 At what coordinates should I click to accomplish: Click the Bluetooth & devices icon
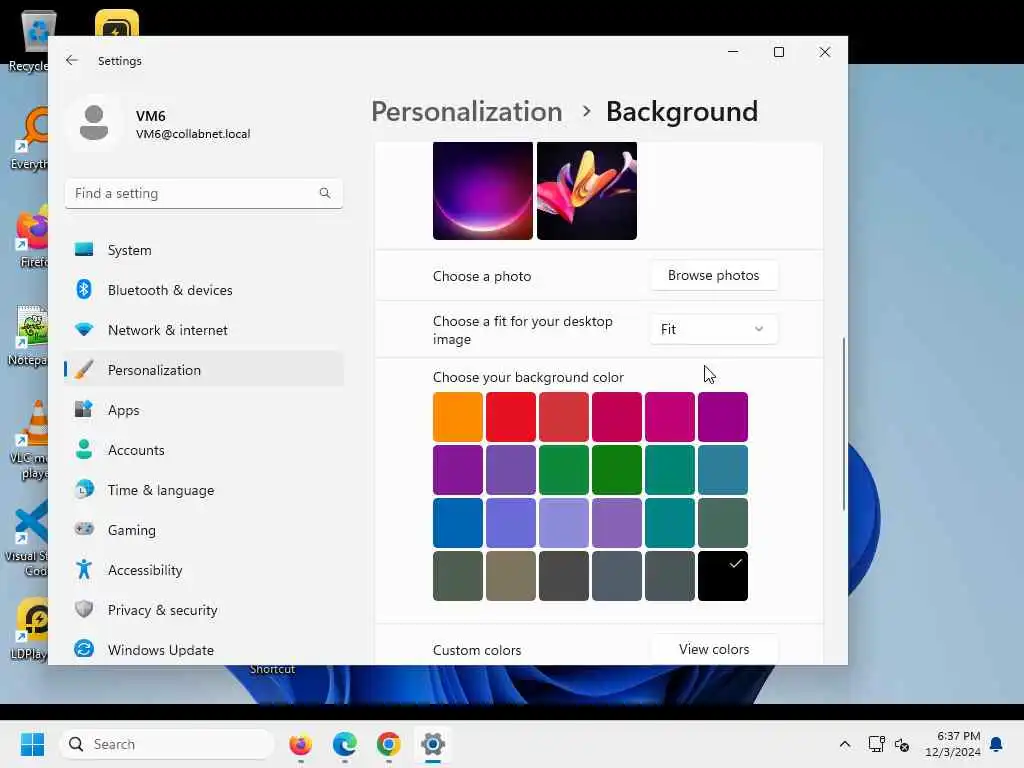[84, 289]
